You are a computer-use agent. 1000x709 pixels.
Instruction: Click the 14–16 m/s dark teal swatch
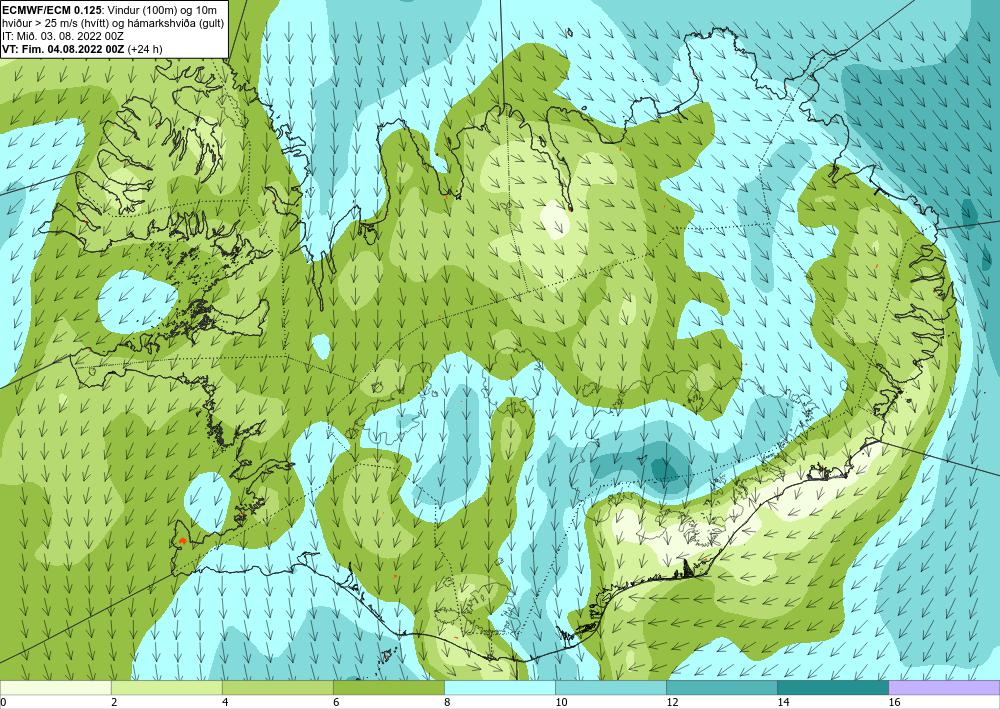click(x=833, y=688)
